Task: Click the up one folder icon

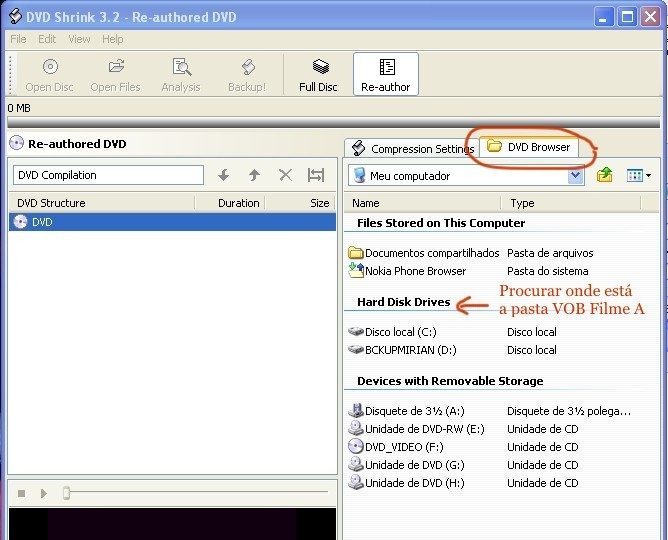Action: (x=605, y=175)
